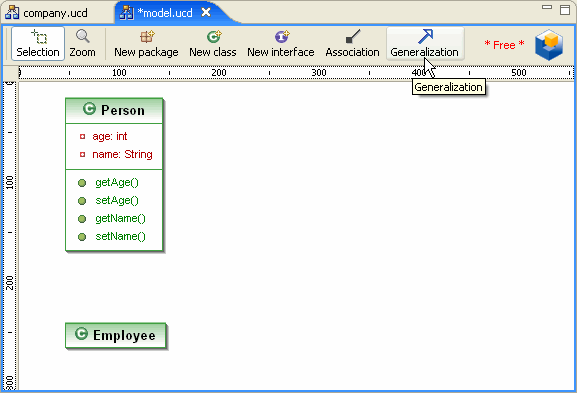Screen dimensions: 577x393
Task: Select the setAge() method
Action: pyautogui.click(x=117, y=201)
